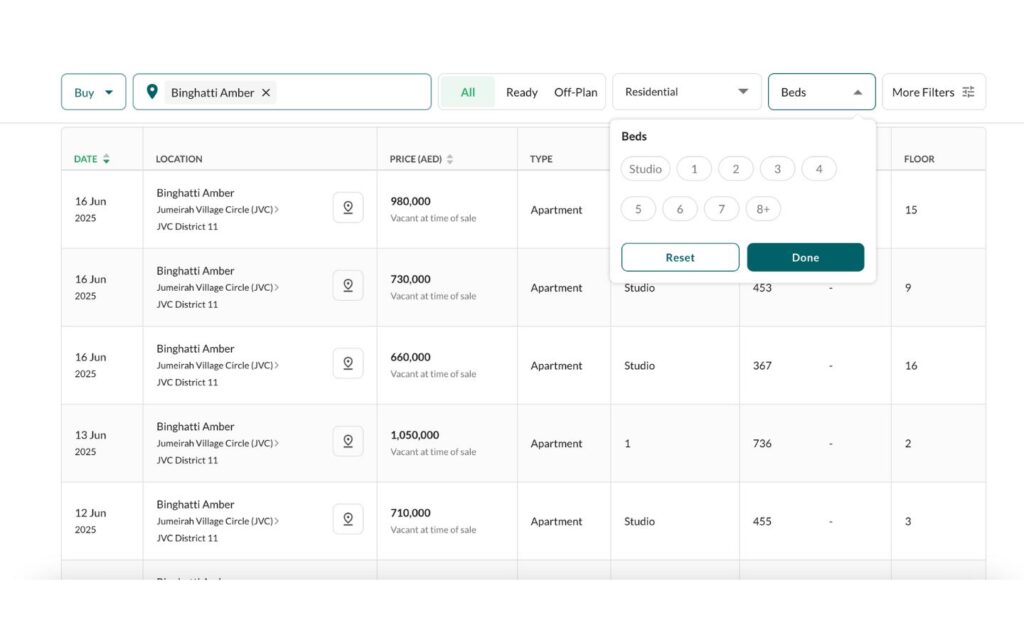Remove Binghatti Amber location chip
The image size is (1024, 640).
pos(266,93)
